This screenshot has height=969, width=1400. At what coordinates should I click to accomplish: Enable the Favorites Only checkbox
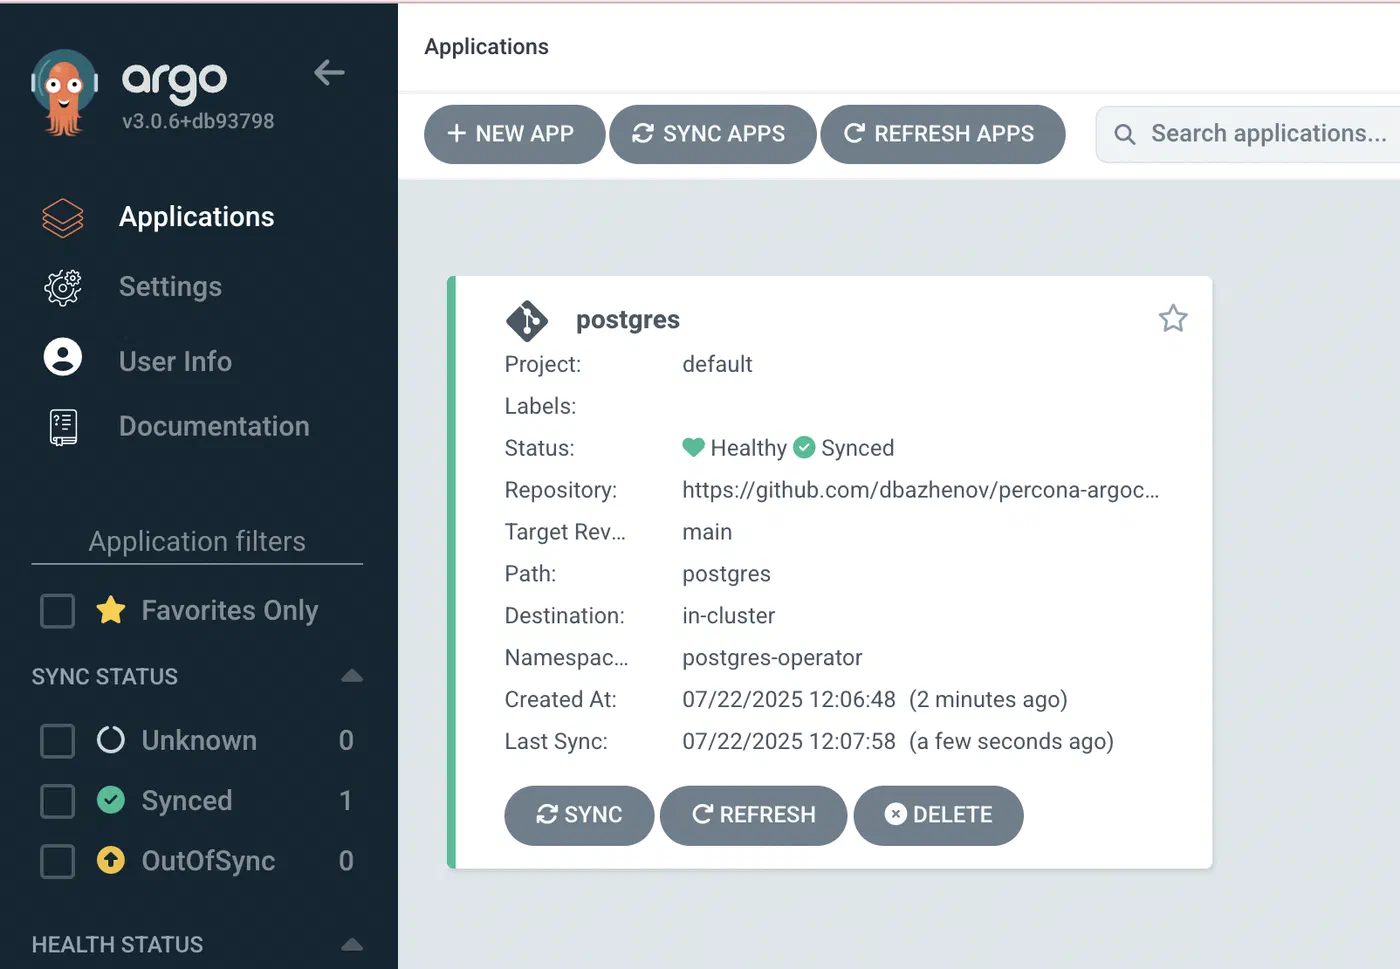coord(57,611)
